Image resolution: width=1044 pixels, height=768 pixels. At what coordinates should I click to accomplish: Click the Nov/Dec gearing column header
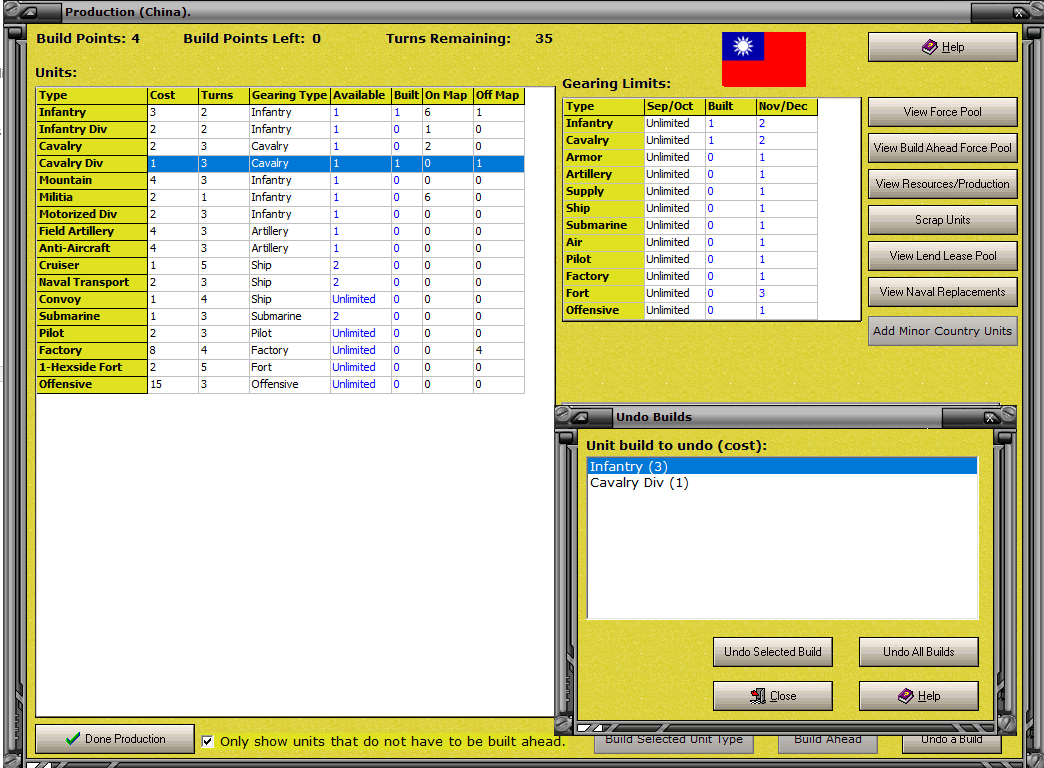[x=786, y=107]
